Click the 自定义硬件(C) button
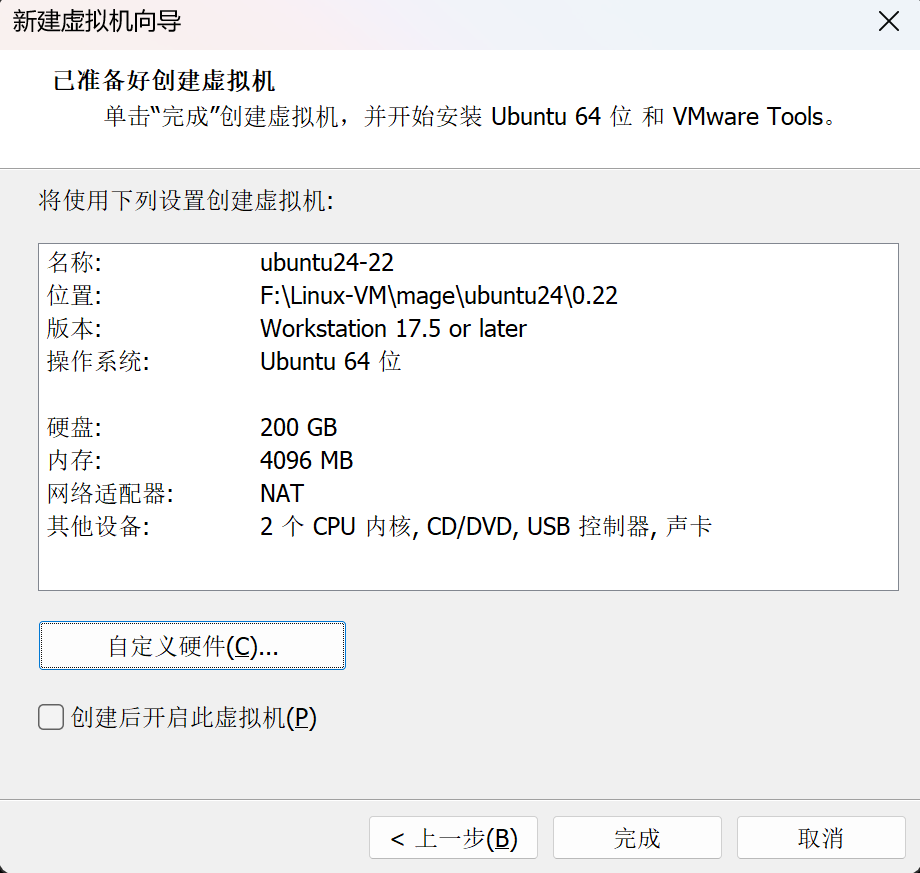 pyautogui.click(x=191, y=645)
